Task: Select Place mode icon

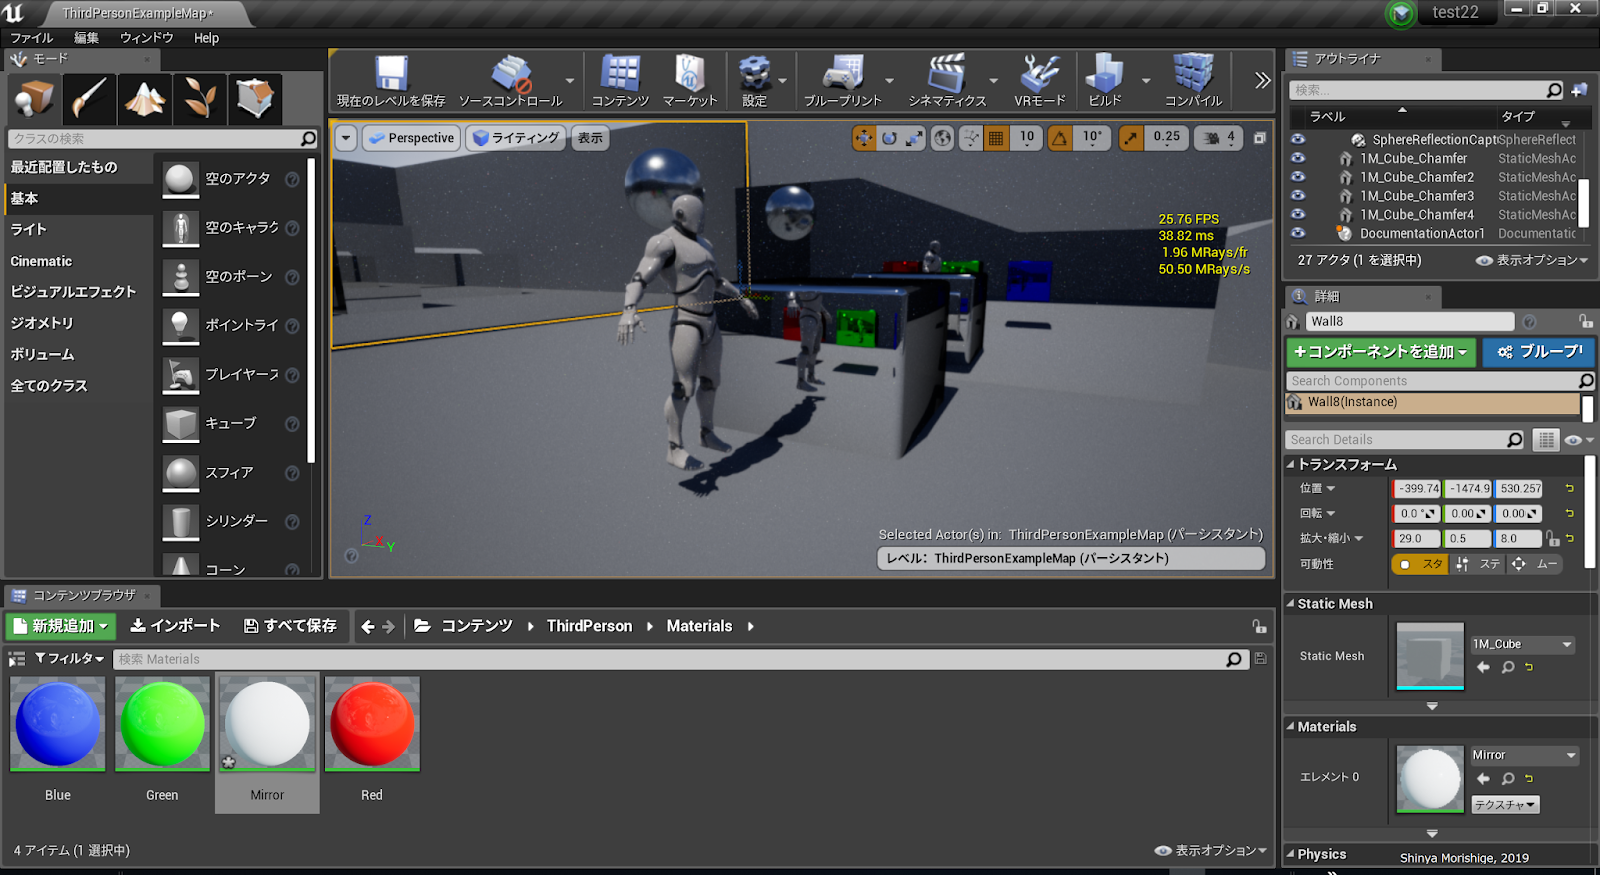Action: (x=34, y=98)
